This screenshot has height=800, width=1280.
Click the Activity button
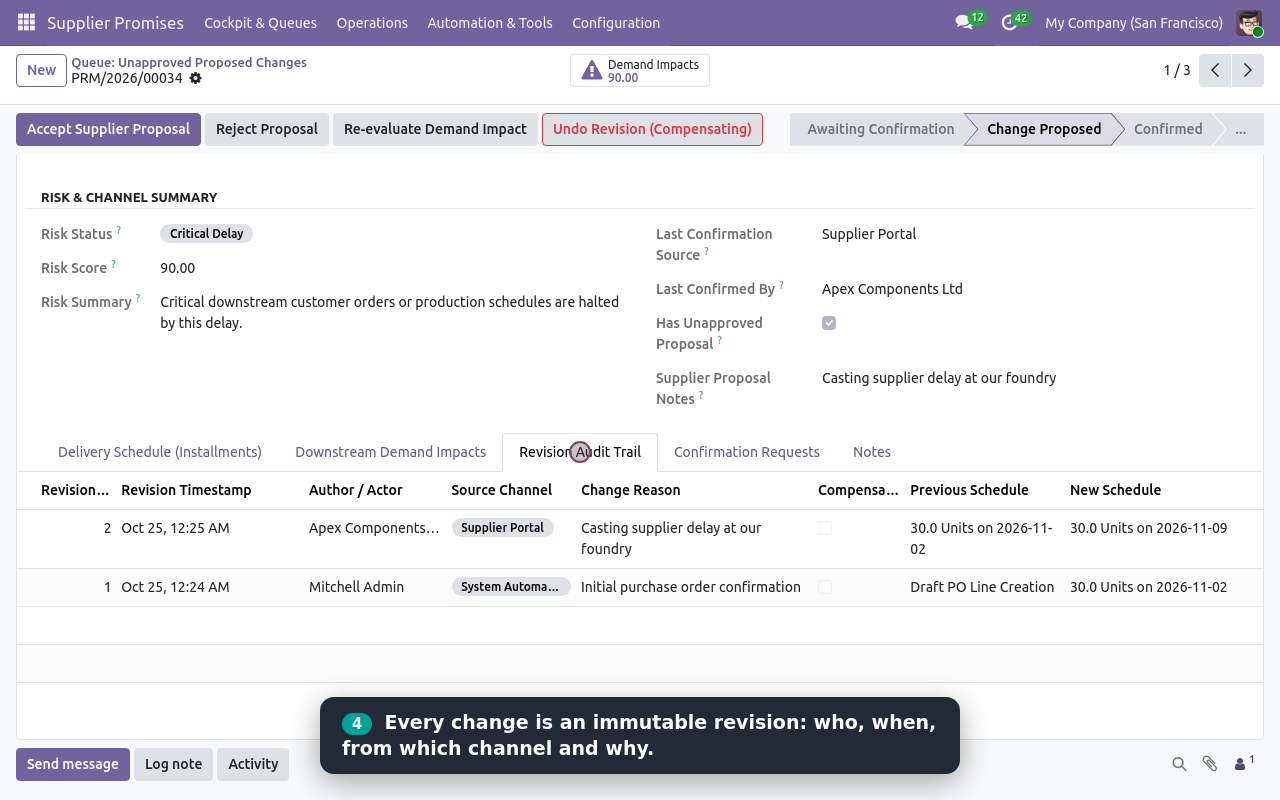point(253,764)
